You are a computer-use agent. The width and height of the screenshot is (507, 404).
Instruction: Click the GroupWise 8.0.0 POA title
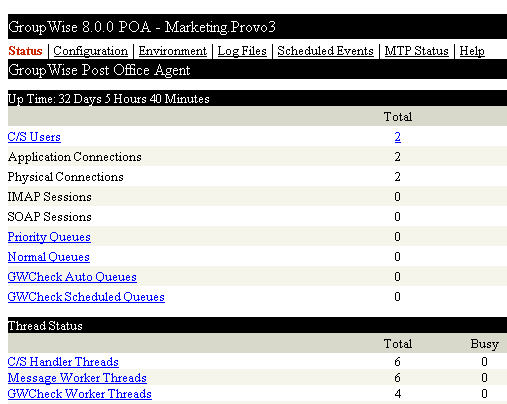point(142,27)
